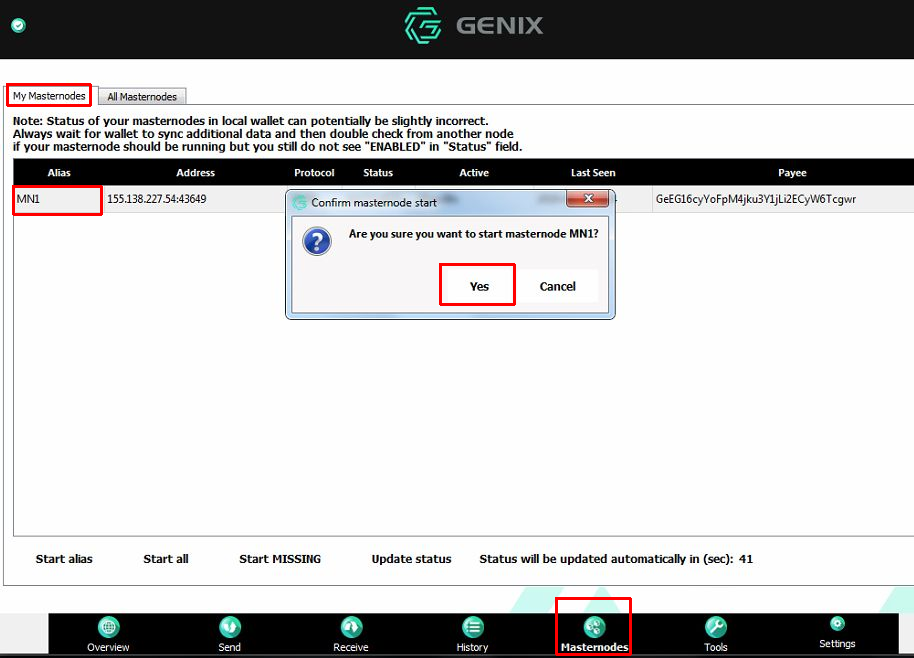This screenshot has width=914, height=658.
Task: Click the Update status button
Action: point(412,559)
